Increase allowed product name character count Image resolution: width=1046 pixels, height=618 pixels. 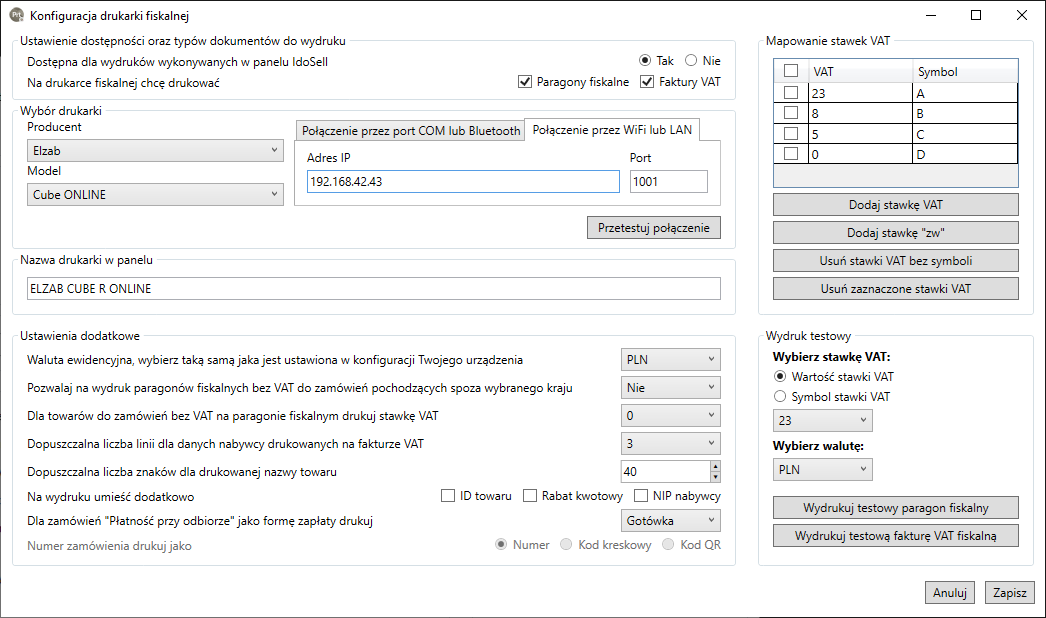(x=714, y=466)
